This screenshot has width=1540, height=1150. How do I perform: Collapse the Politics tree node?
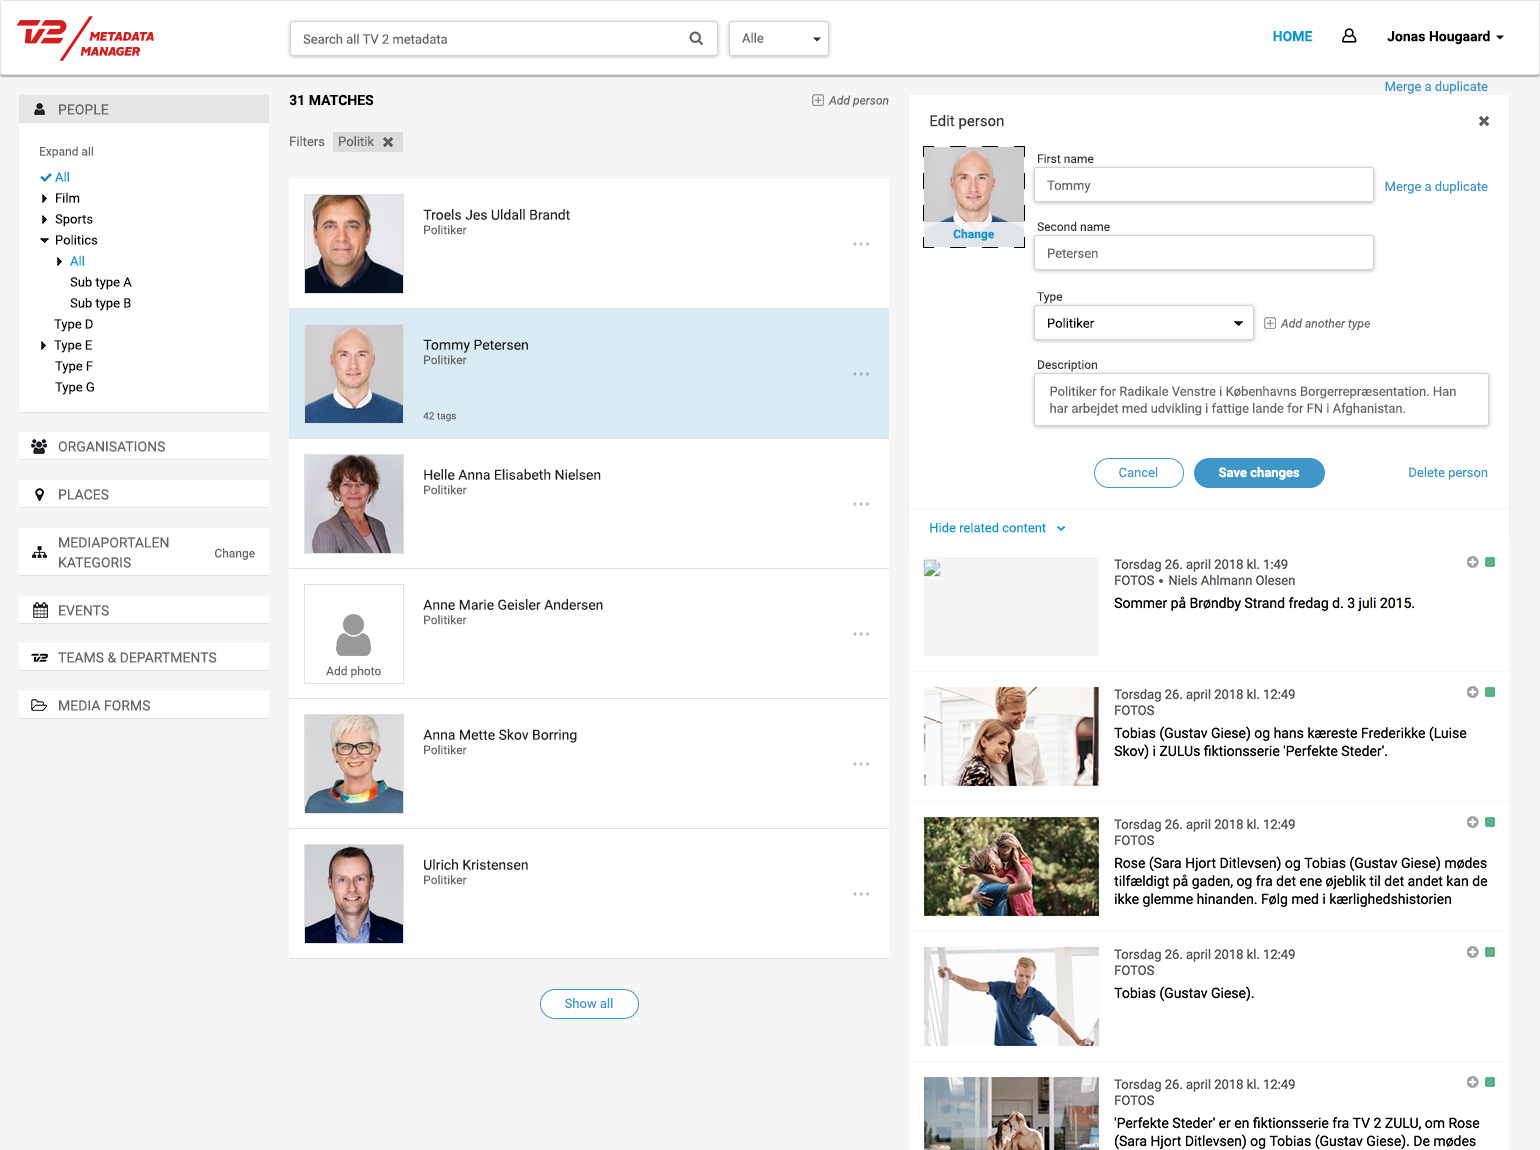[x=44, y=240]
